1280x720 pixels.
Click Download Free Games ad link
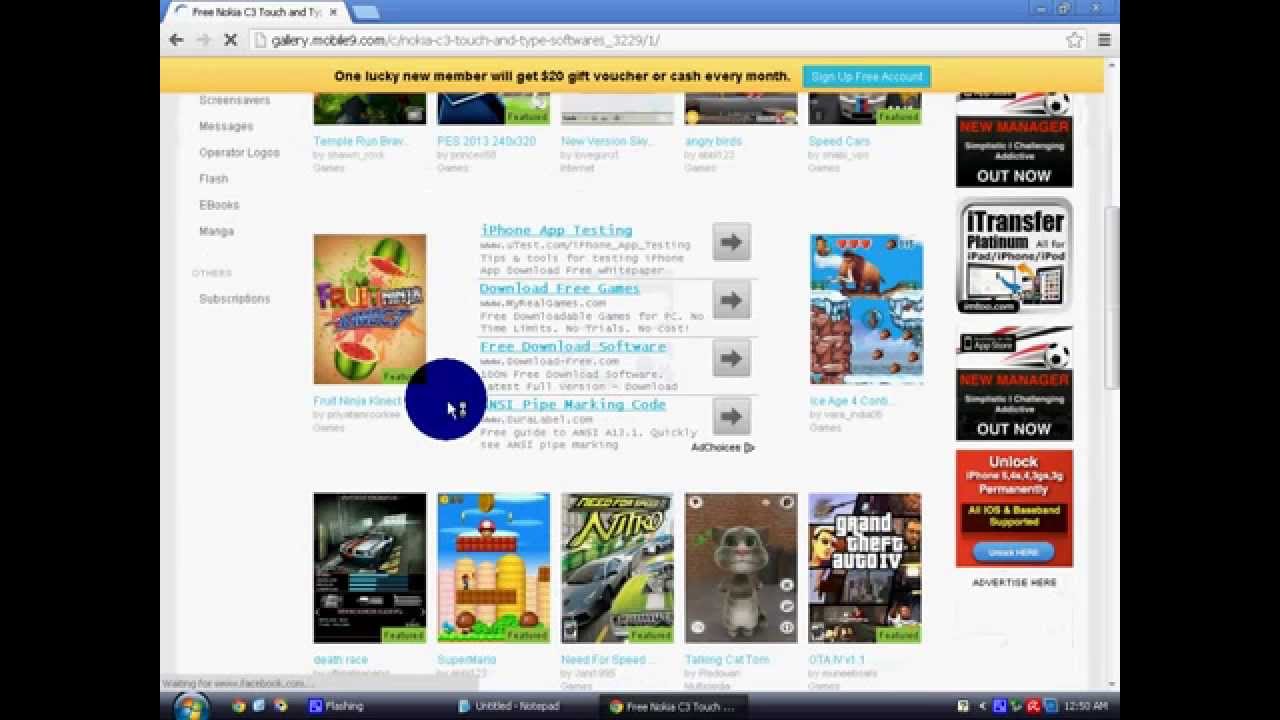(x=559, y=288)
